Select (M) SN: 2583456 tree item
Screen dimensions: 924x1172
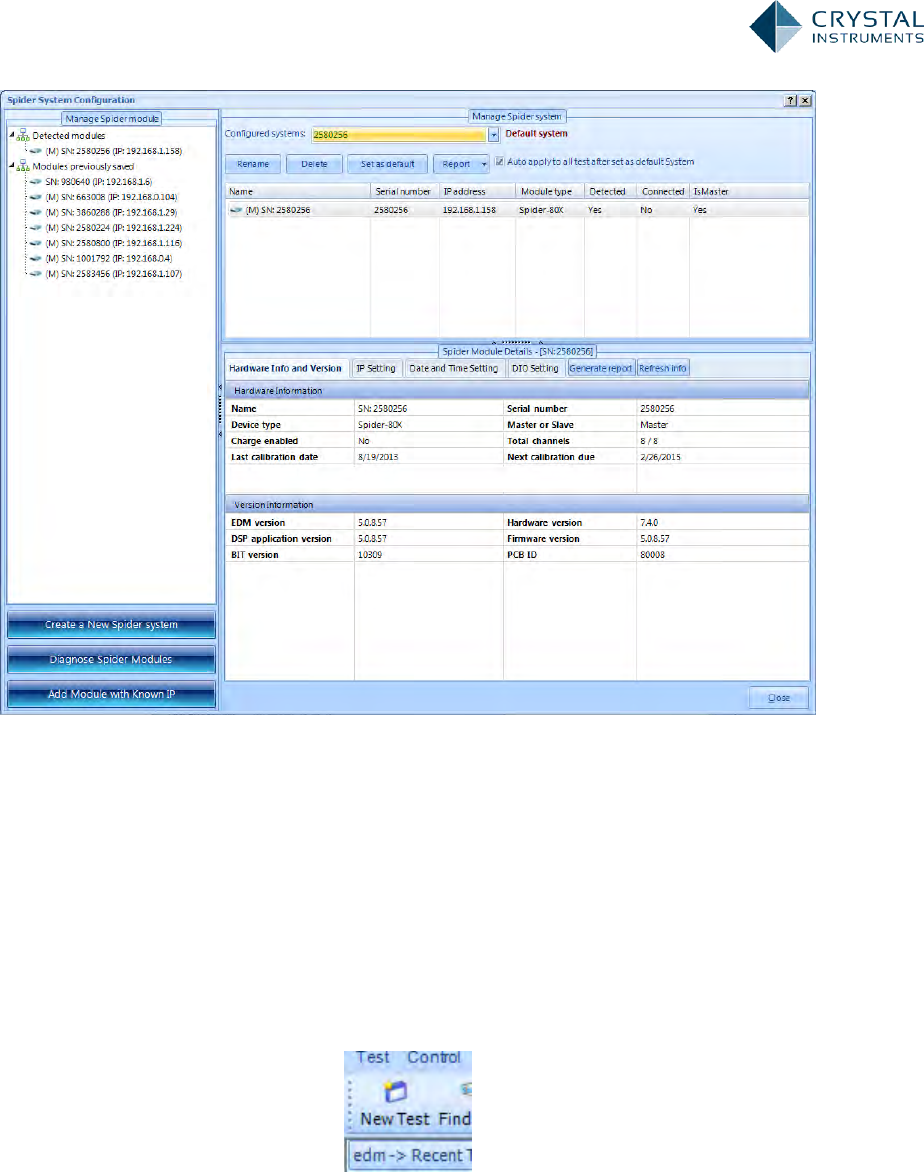pyautogui.click(x=113, y=274)
